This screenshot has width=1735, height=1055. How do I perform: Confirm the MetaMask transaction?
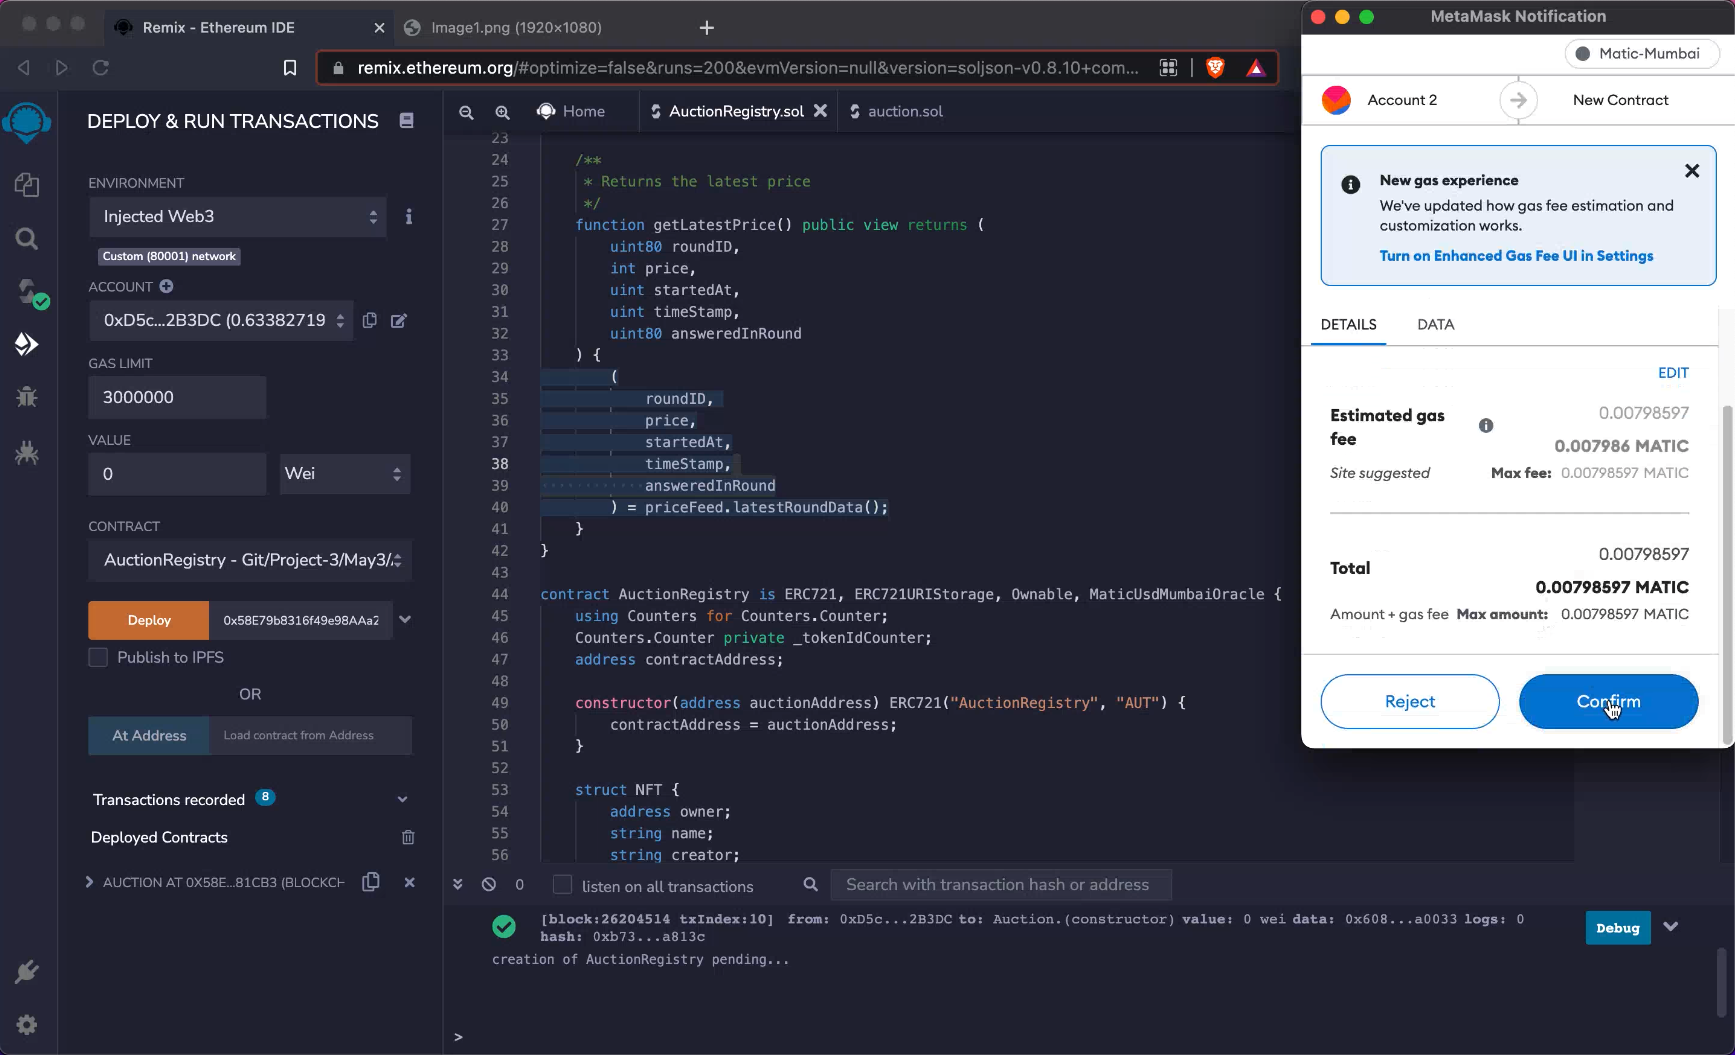pos(1608,701)
